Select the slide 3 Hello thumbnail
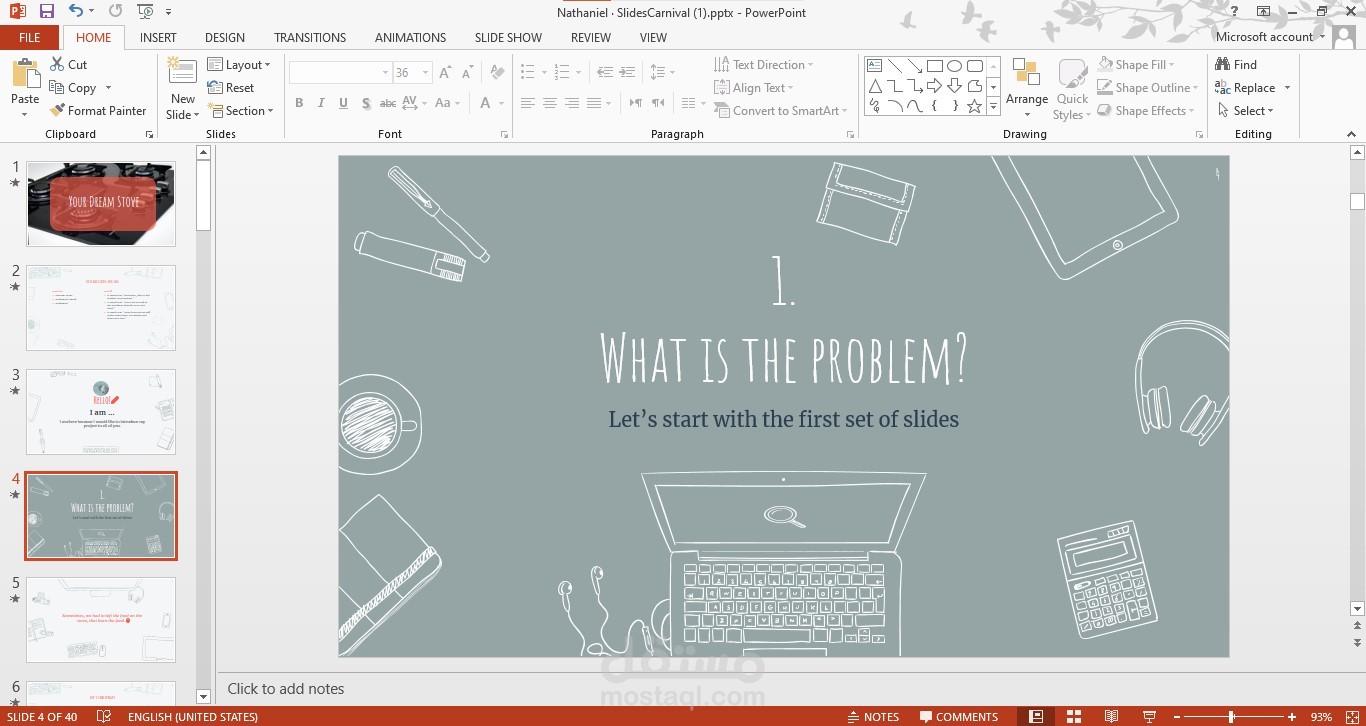1366x726 pixels. point(101,412)
